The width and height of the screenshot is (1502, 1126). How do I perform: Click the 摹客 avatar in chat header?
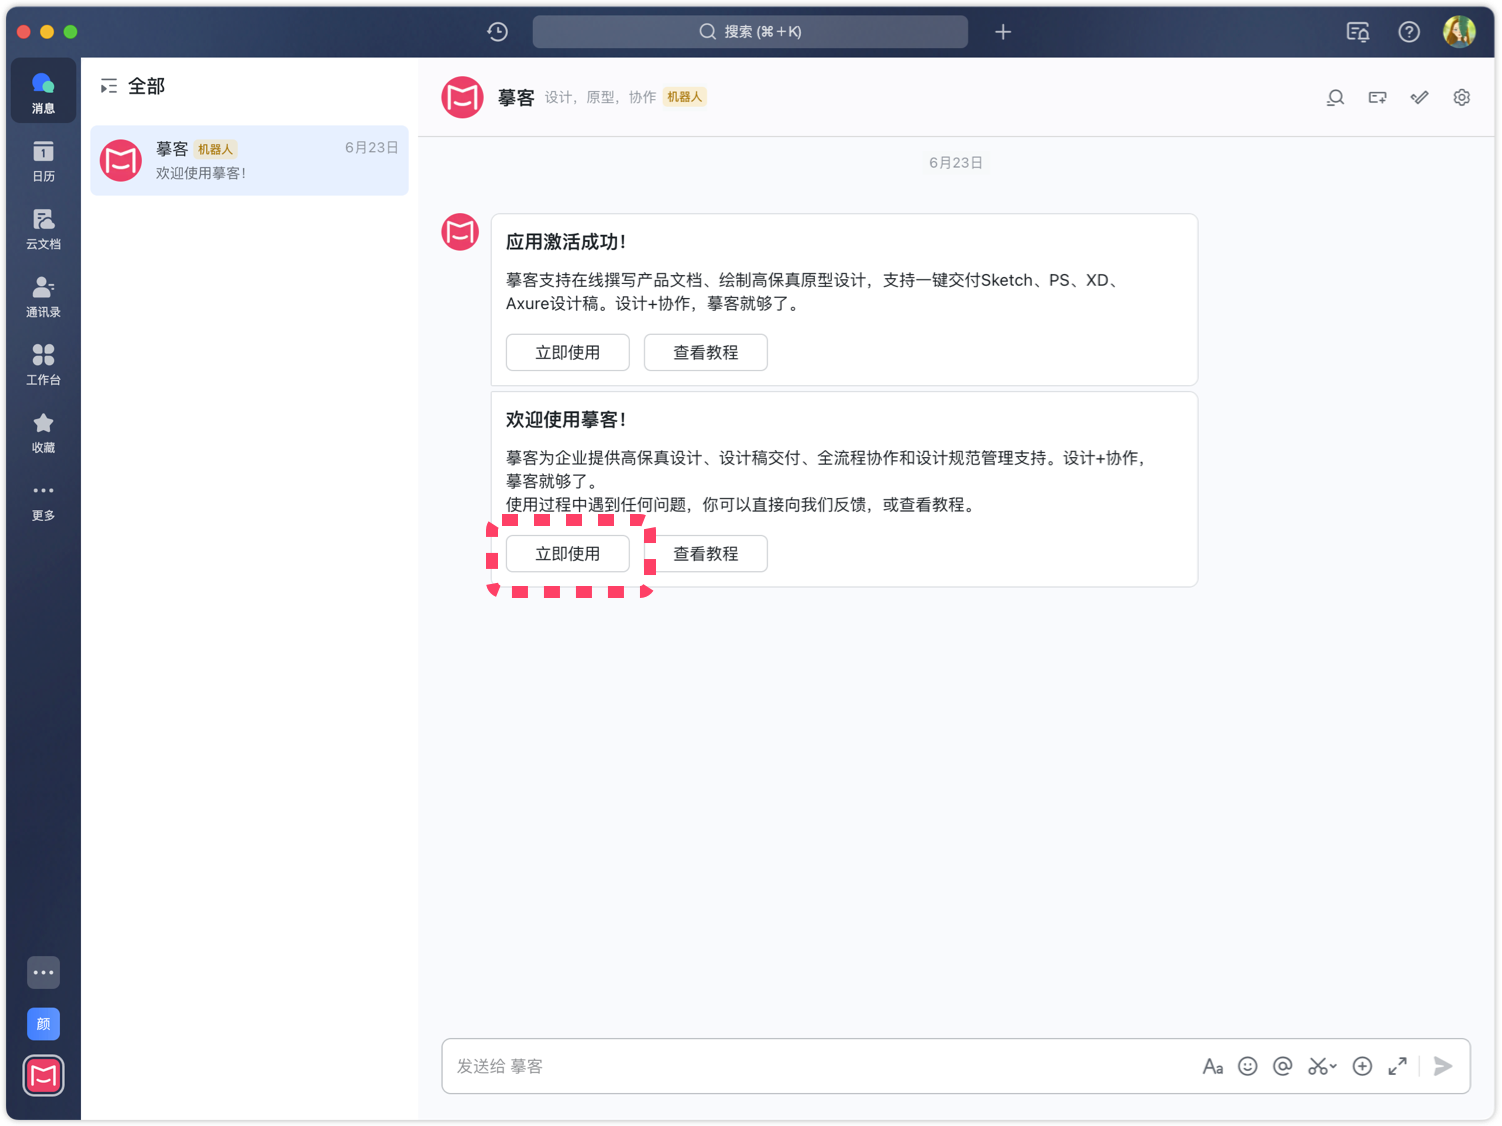coord(462,97)
